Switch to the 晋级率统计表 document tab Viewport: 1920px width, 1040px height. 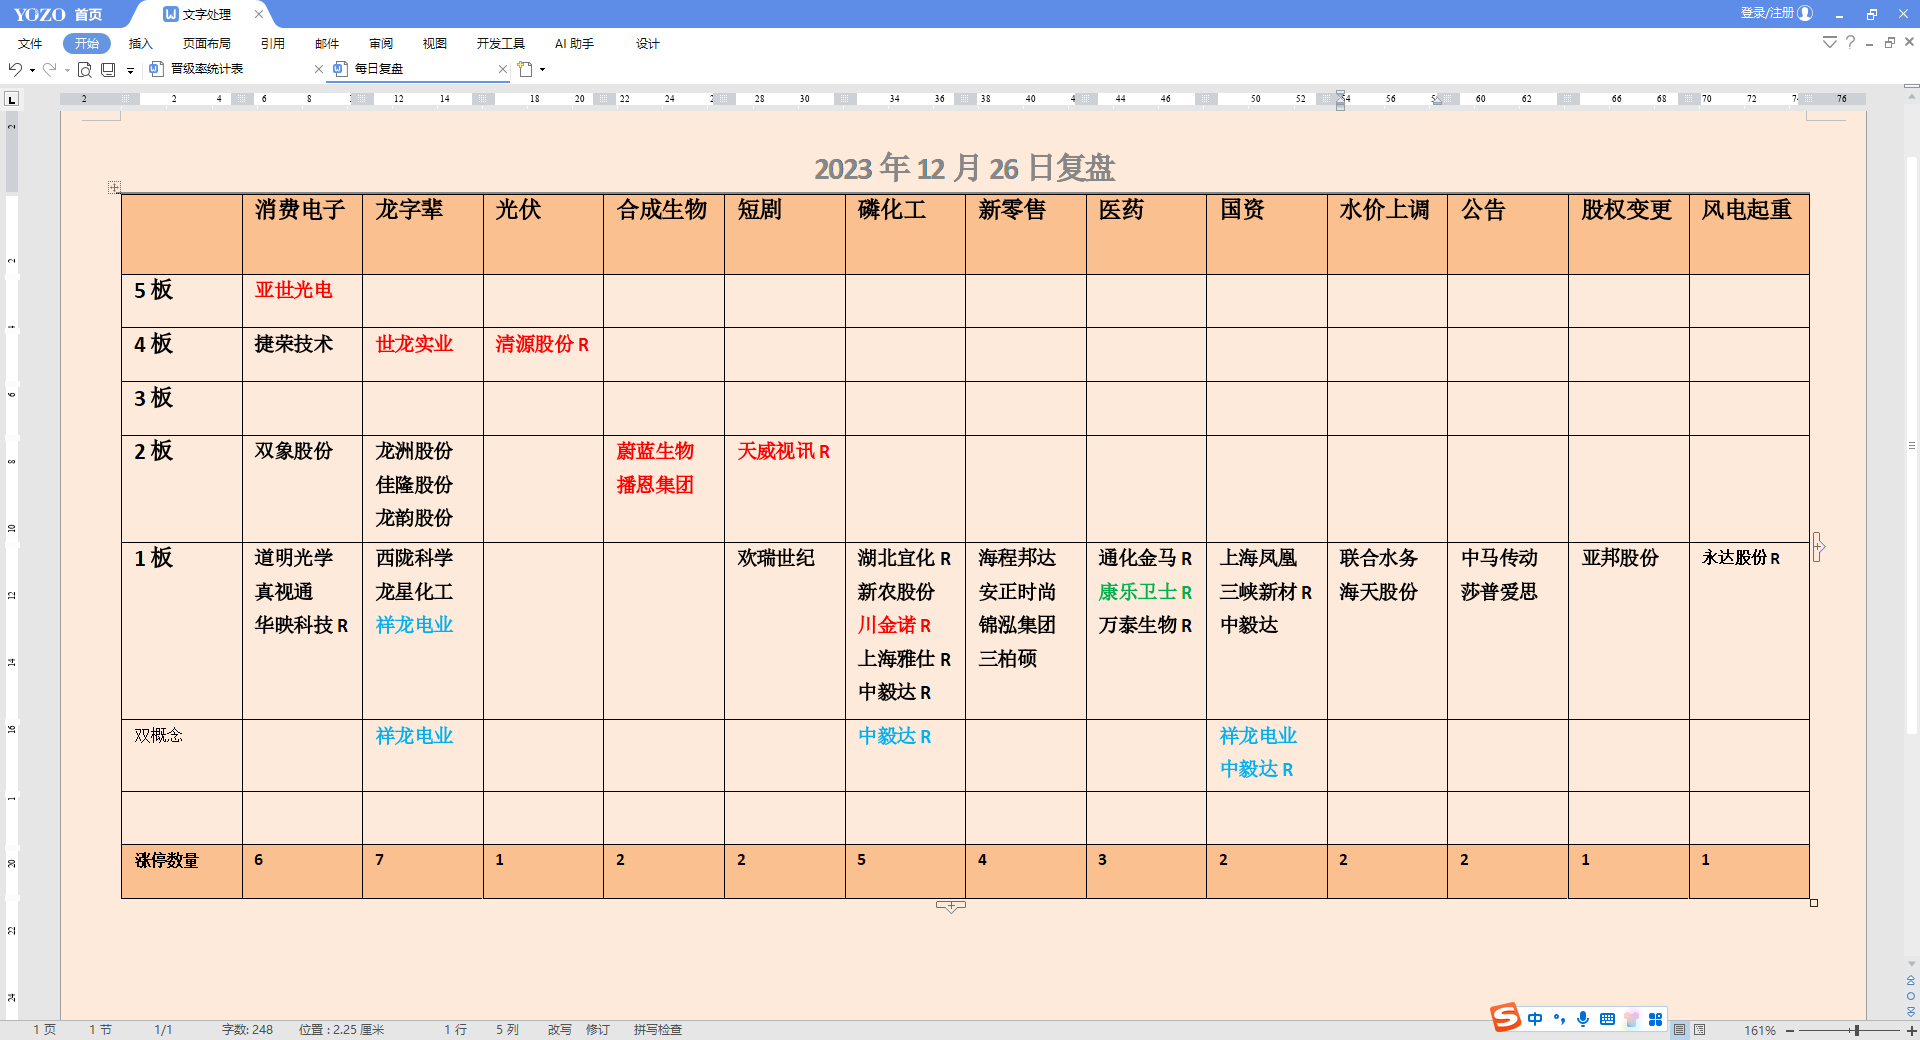(x=207, y=69)
